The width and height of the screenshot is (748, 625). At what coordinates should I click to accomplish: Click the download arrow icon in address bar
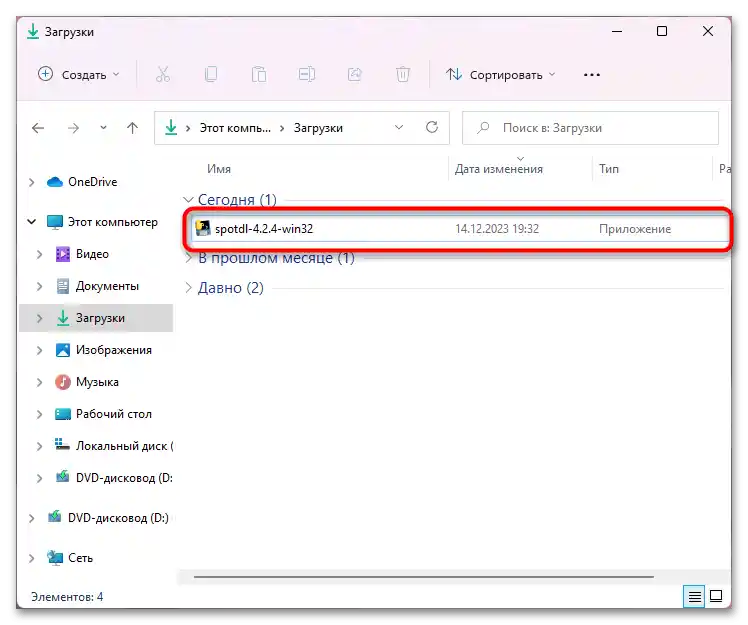tap(171, 127)
